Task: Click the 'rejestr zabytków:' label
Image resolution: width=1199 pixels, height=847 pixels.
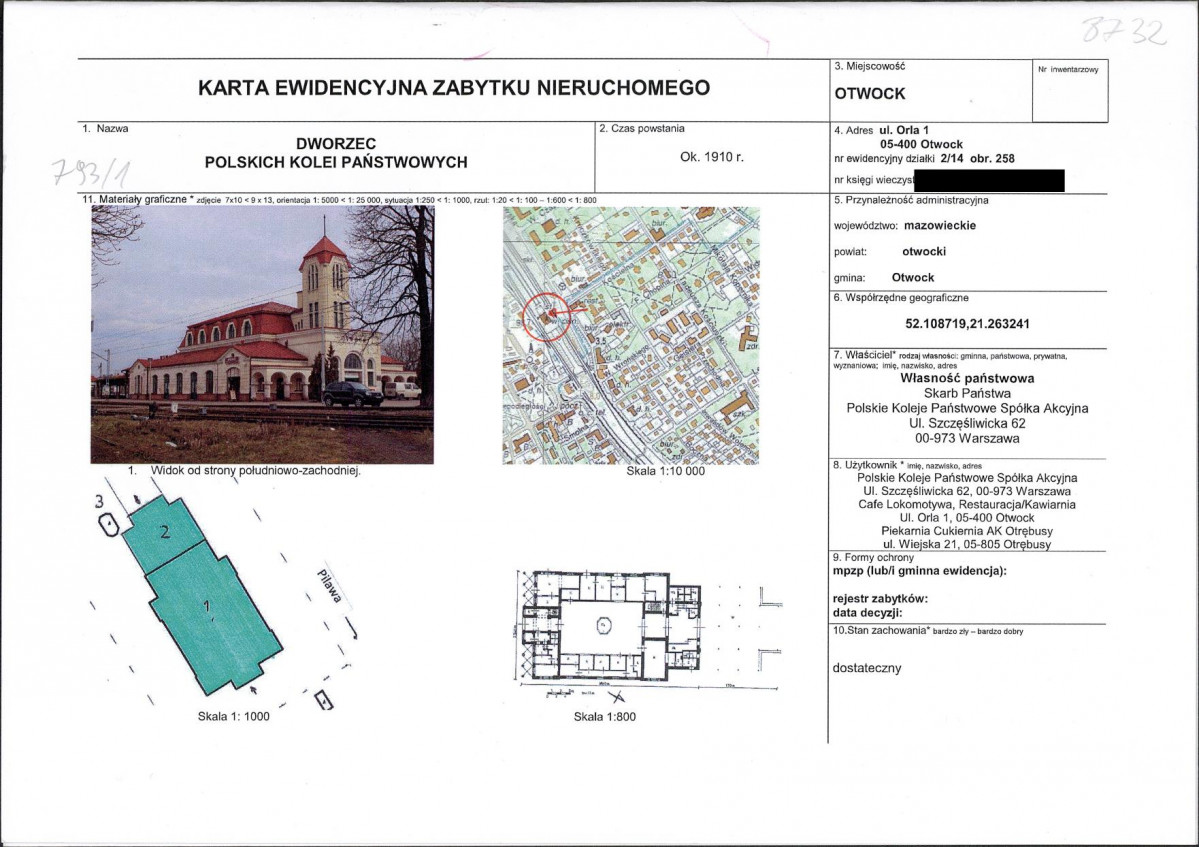Action: 880,599
